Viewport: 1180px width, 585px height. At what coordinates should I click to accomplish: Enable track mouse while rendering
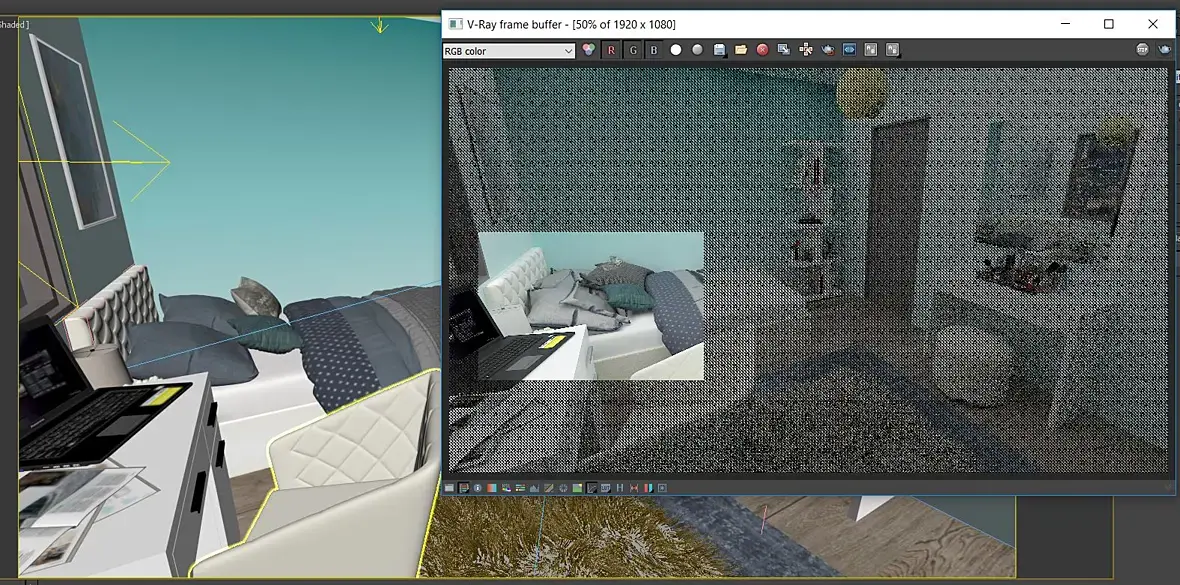pos(805,50)
